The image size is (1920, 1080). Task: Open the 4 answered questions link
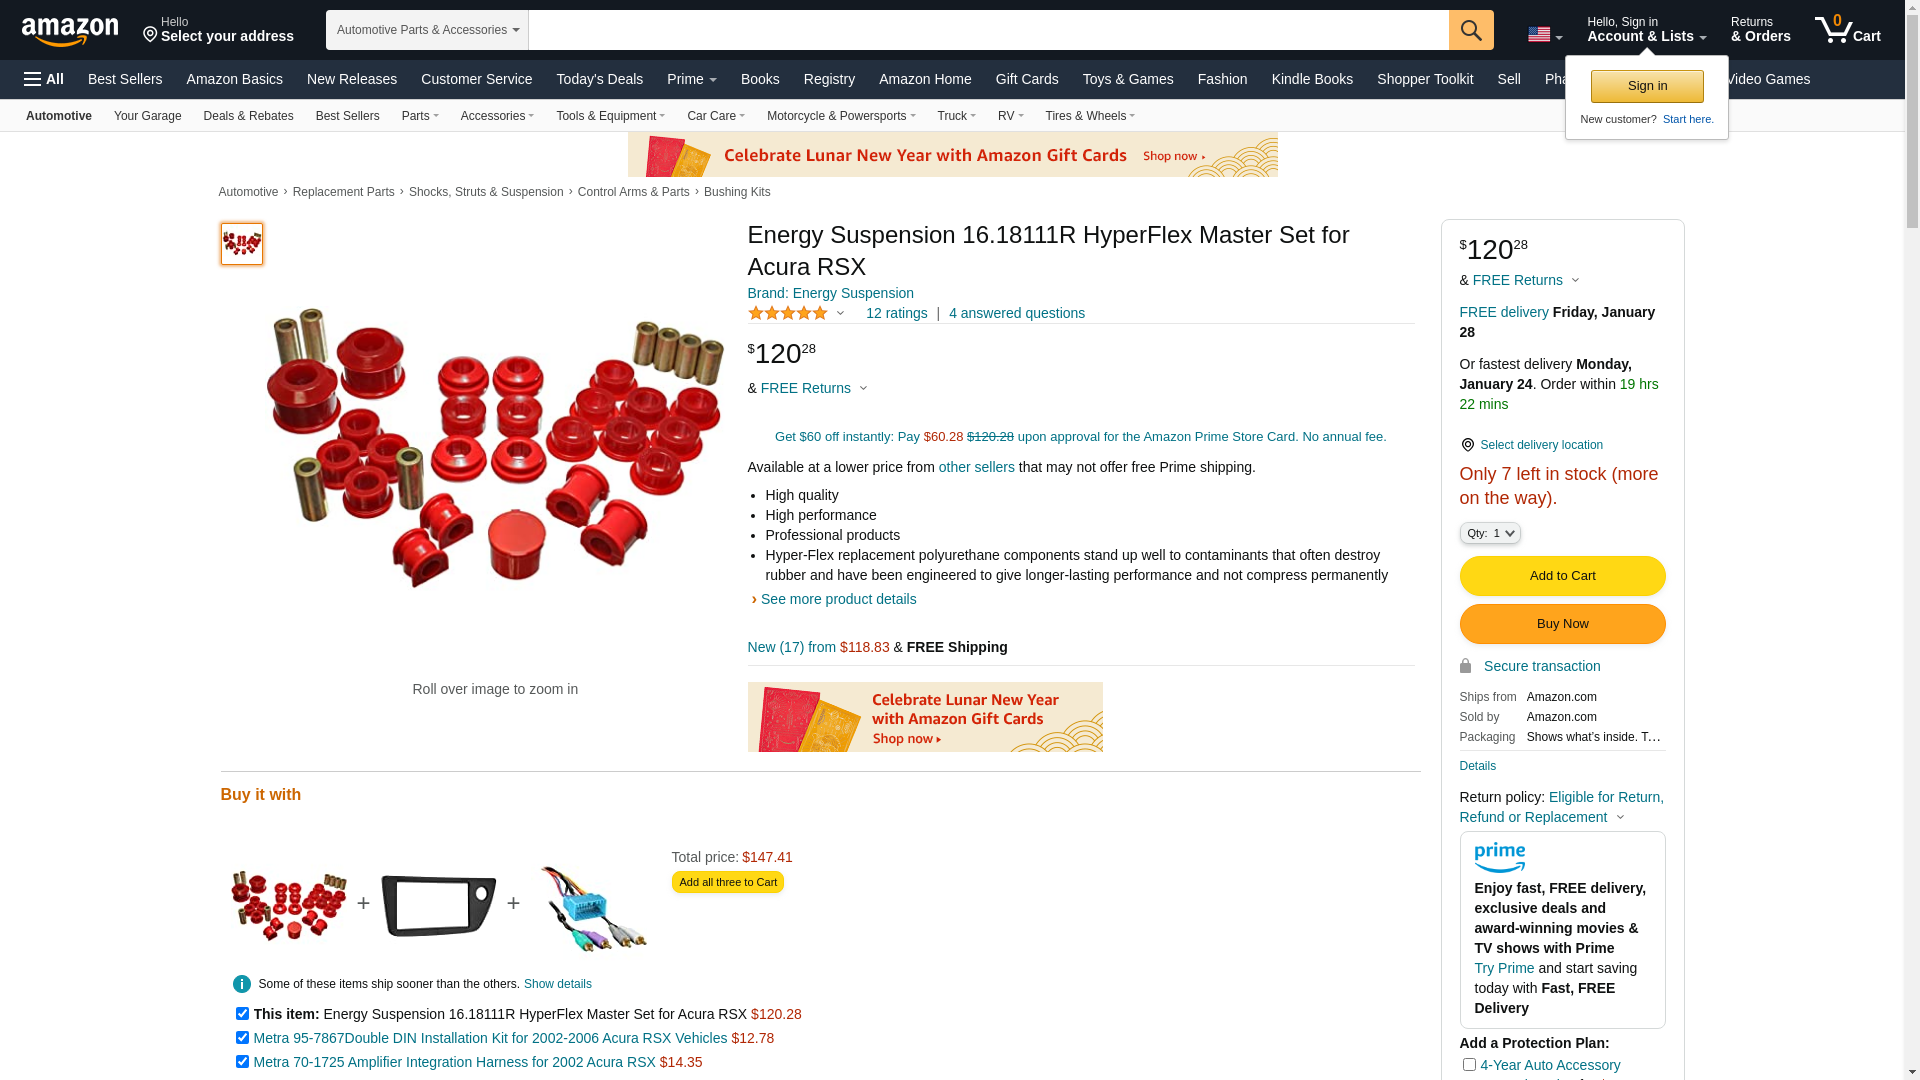click(x=1017, y=313)
